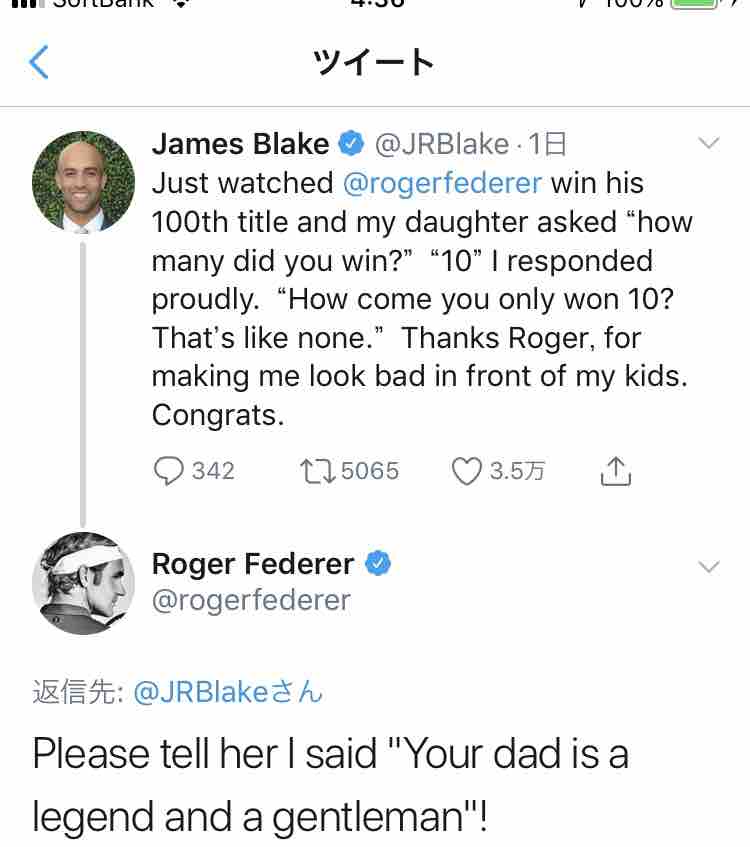The width and height of the screenshot is (750, 847).
Task: Tap the ツイート title in navigation bar
Action: pos(374,63)
